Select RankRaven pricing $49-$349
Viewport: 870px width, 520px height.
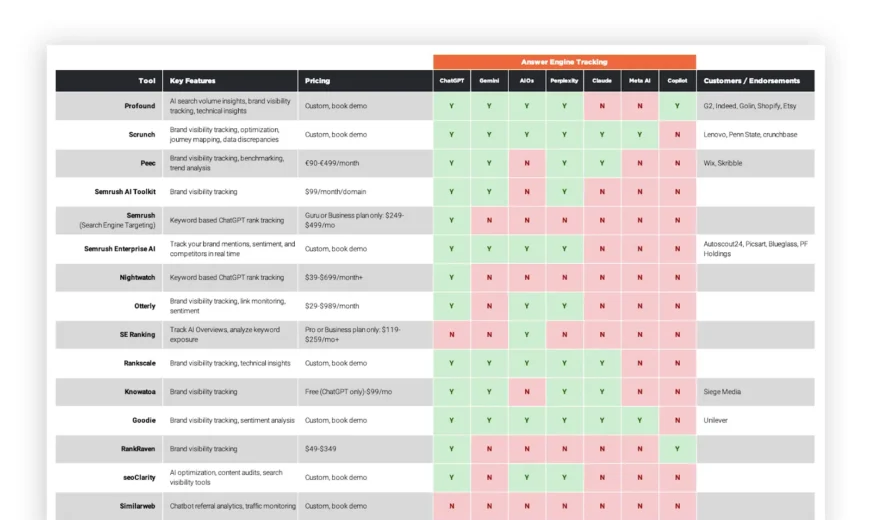coord(320,449)
